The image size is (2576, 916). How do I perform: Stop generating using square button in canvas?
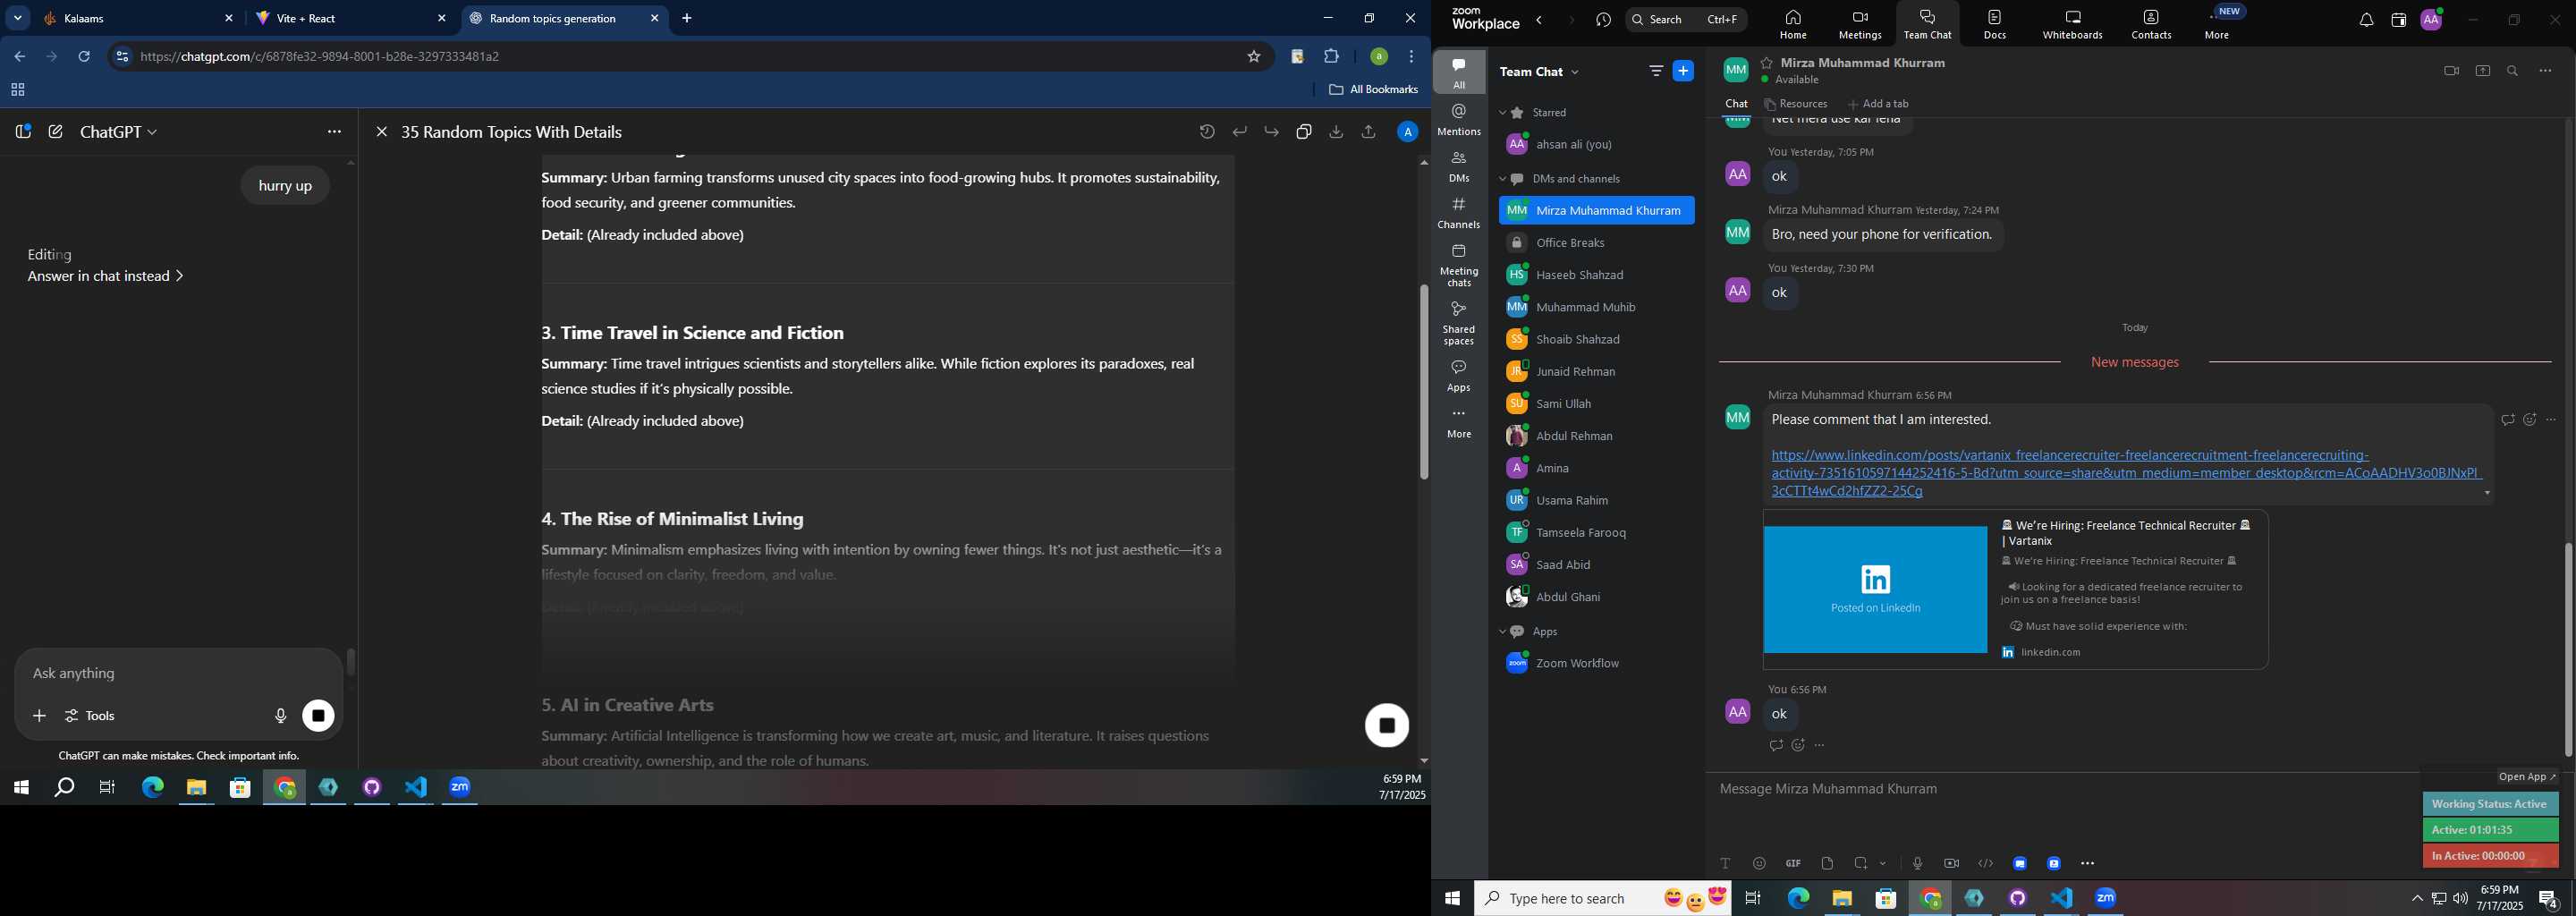pyautogui.click(x=1387, y=725)
